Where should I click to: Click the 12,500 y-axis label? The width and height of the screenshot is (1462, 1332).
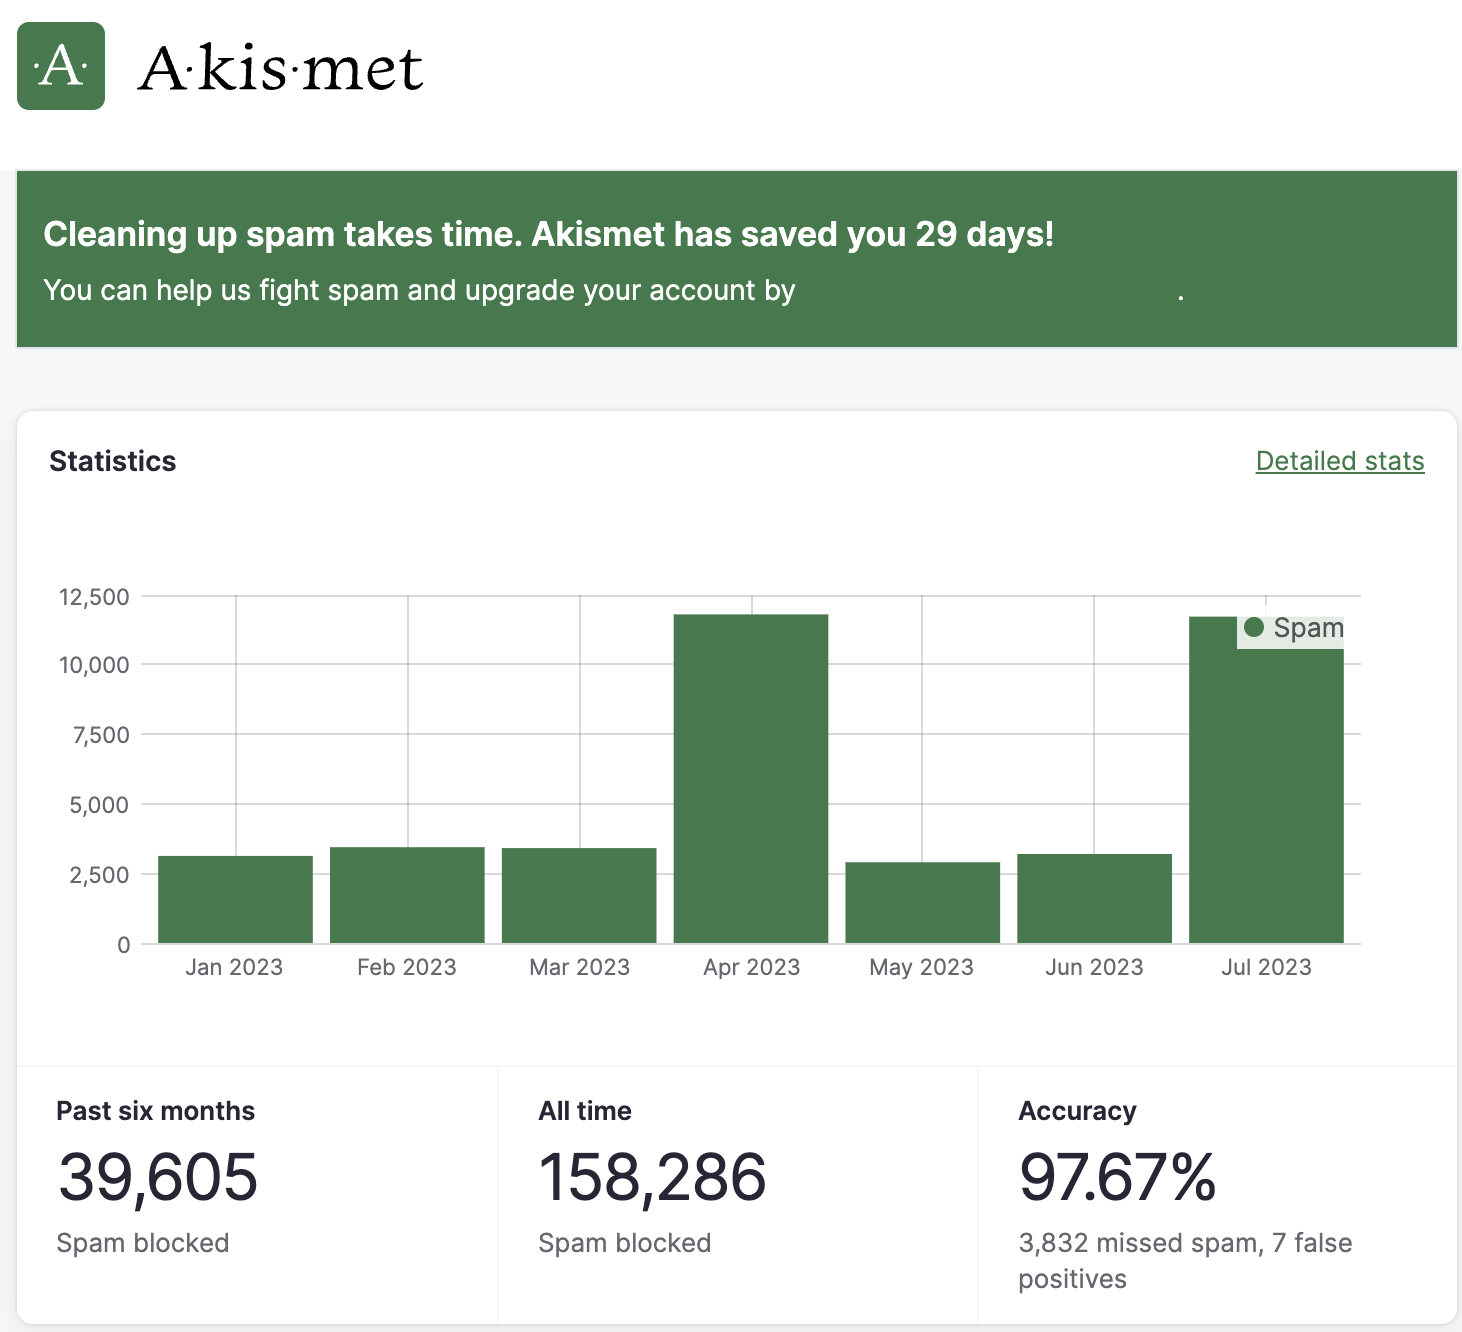point(94,597)
